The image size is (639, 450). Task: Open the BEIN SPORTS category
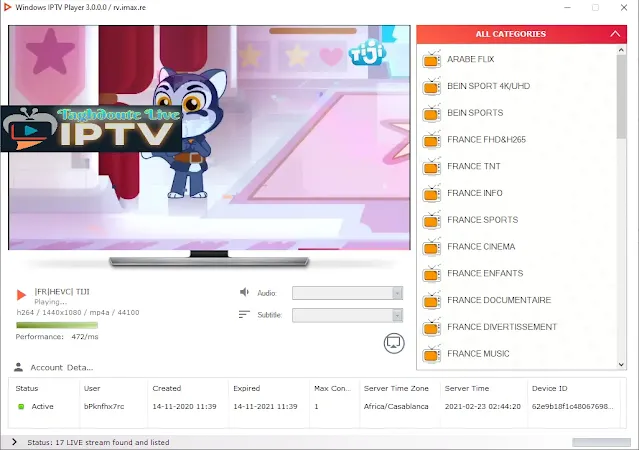475,113
